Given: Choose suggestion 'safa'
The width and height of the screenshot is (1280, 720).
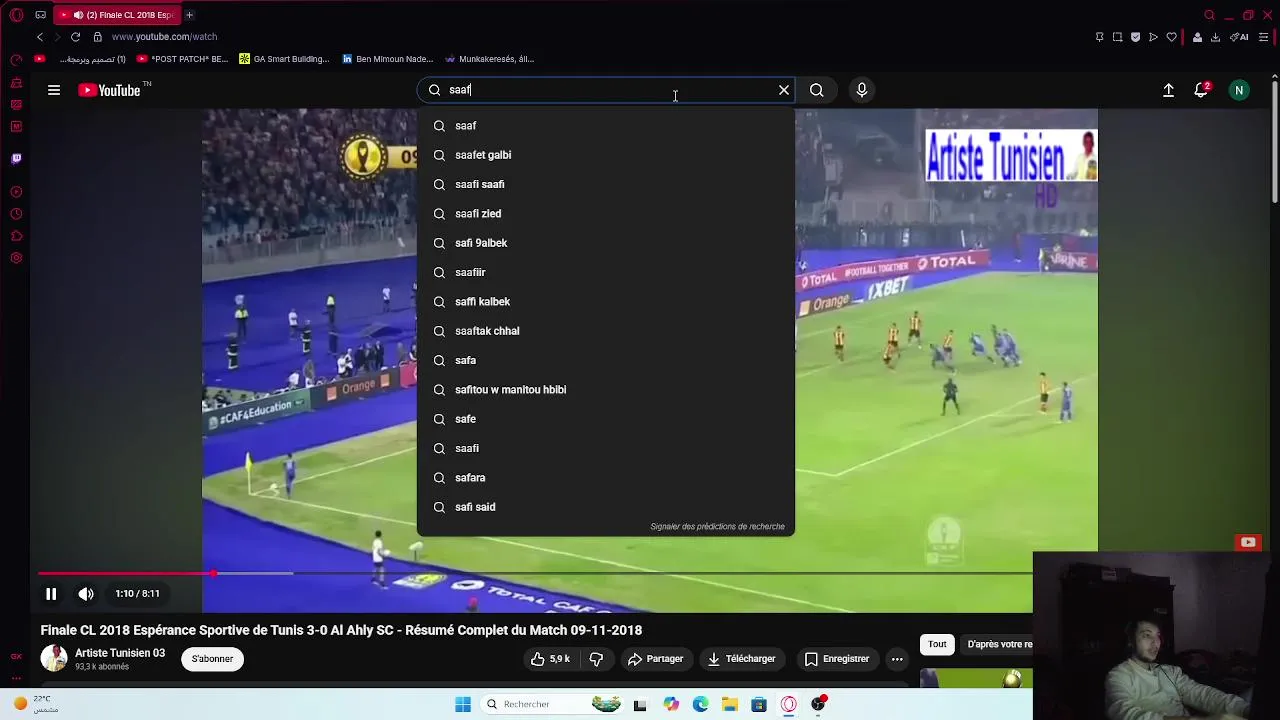Looking at the screenshot, I should click(x=606, y=360).
